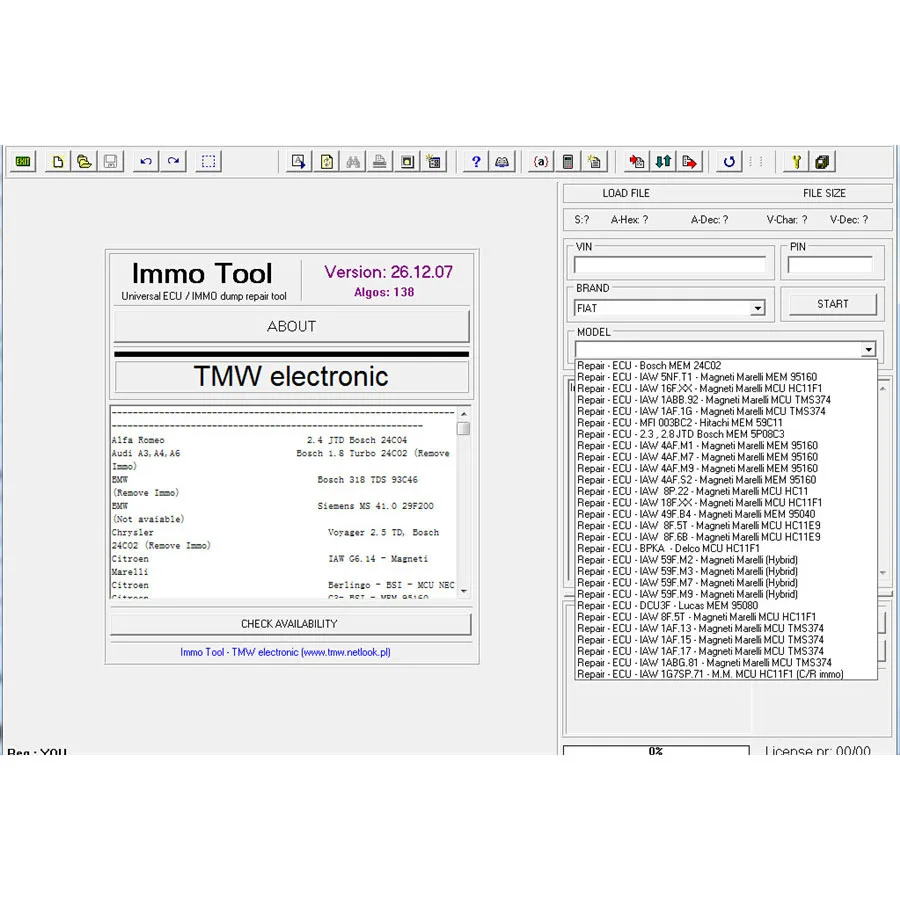Select Repair ECU Bosch MEM 24C02
Screen dimensions: 900x900
[726, 366]
